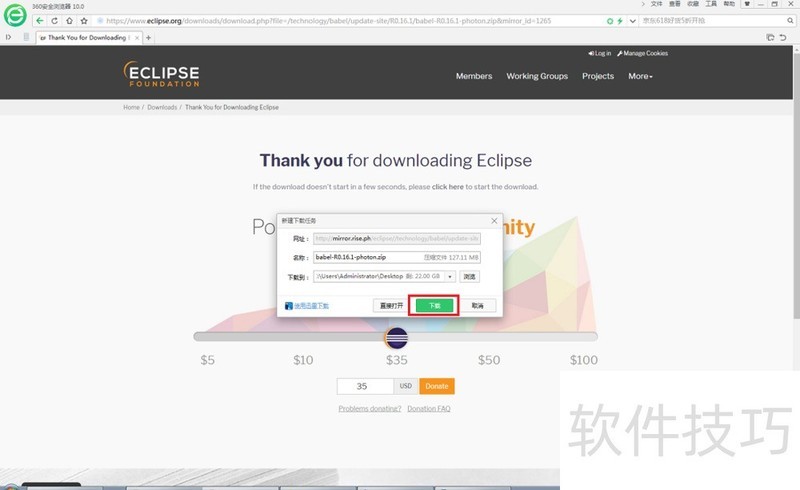Click the 直接打开 open directly button
Image resolution: width=800 pixels, height=490 pixels.
pyautogui.click(x=391, y=306)
